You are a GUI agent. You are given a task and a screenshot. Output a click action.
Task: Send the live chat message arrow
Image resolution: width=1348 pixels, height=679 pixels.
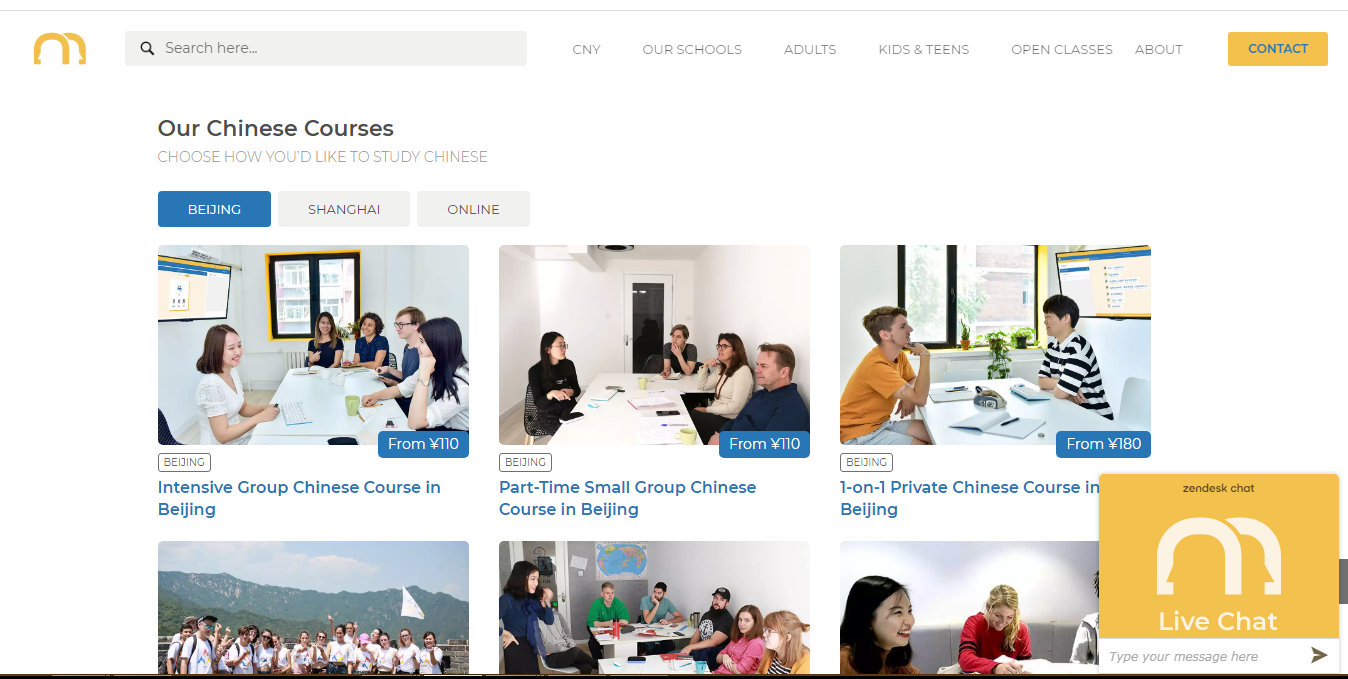tap(1319, 655)
